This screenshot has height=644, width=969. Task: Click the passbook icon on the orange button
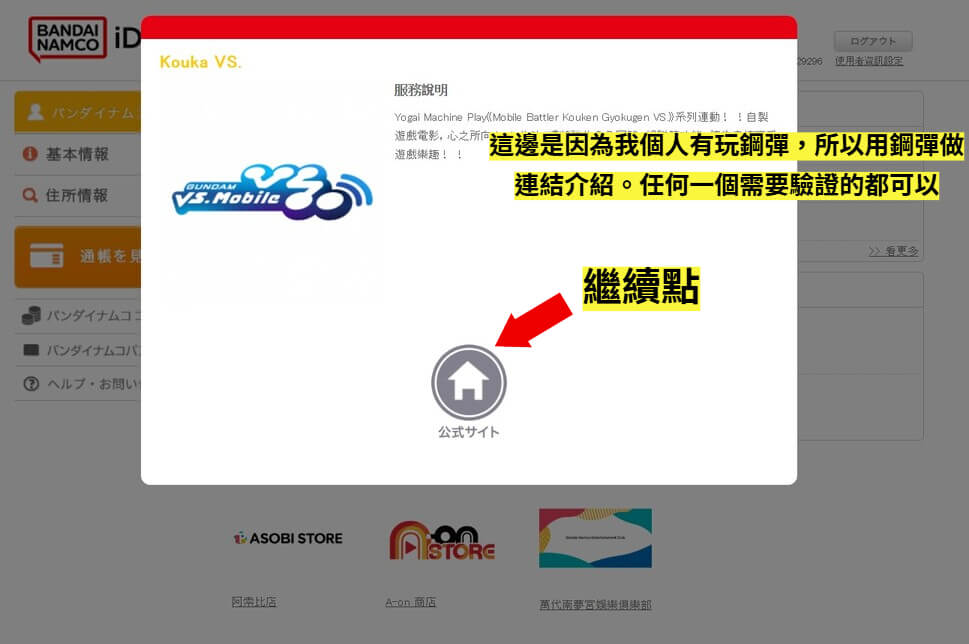tap(47, 255)
